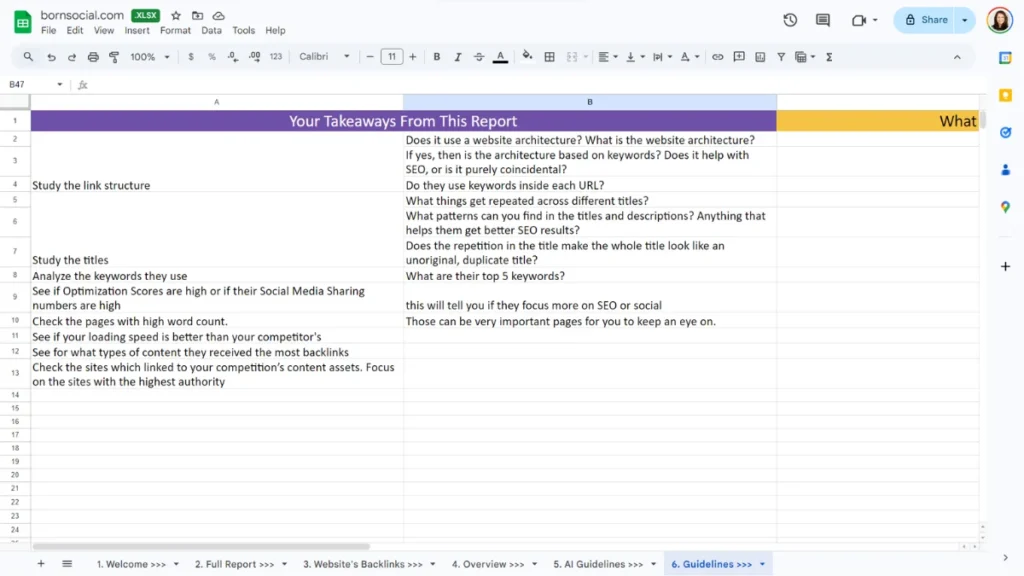
Task: Toggle bold formatting
Action: click(437, 57)
